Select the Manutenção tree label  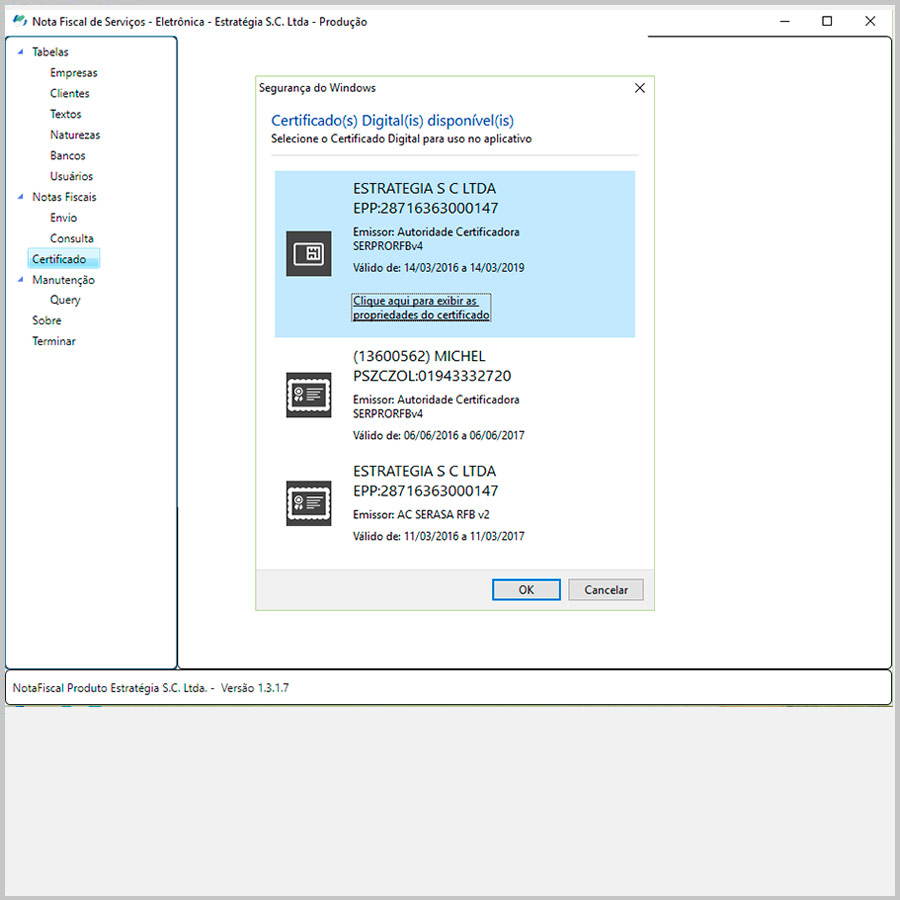[x=63, y=280]
